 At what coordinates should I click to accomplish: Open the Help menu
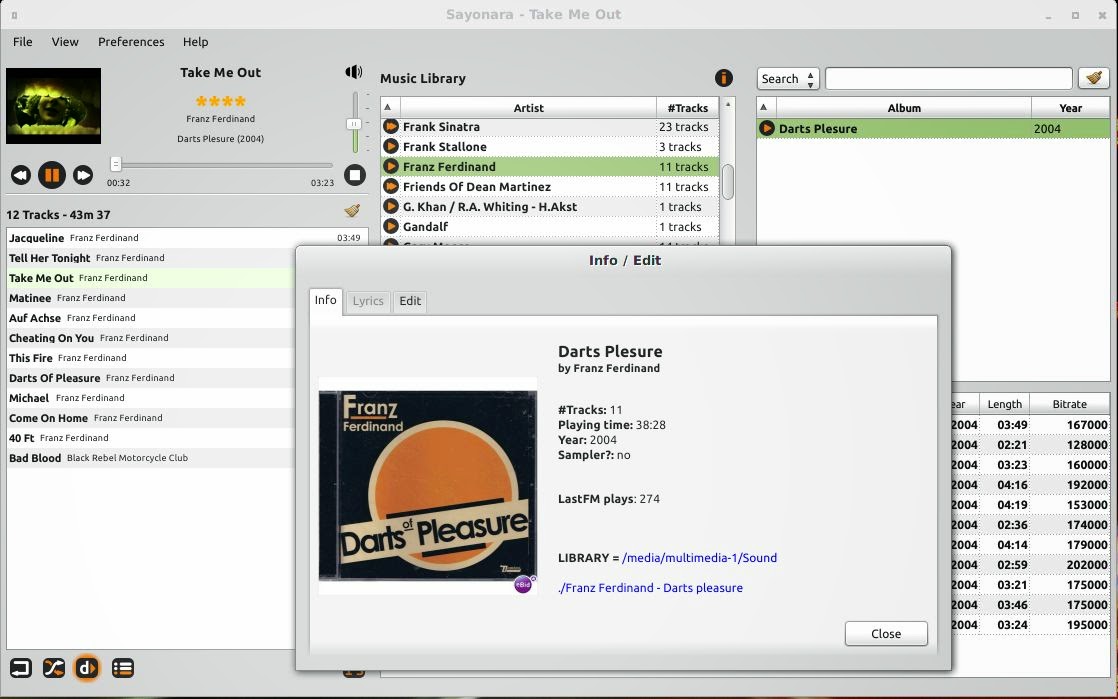pos(195,41)
